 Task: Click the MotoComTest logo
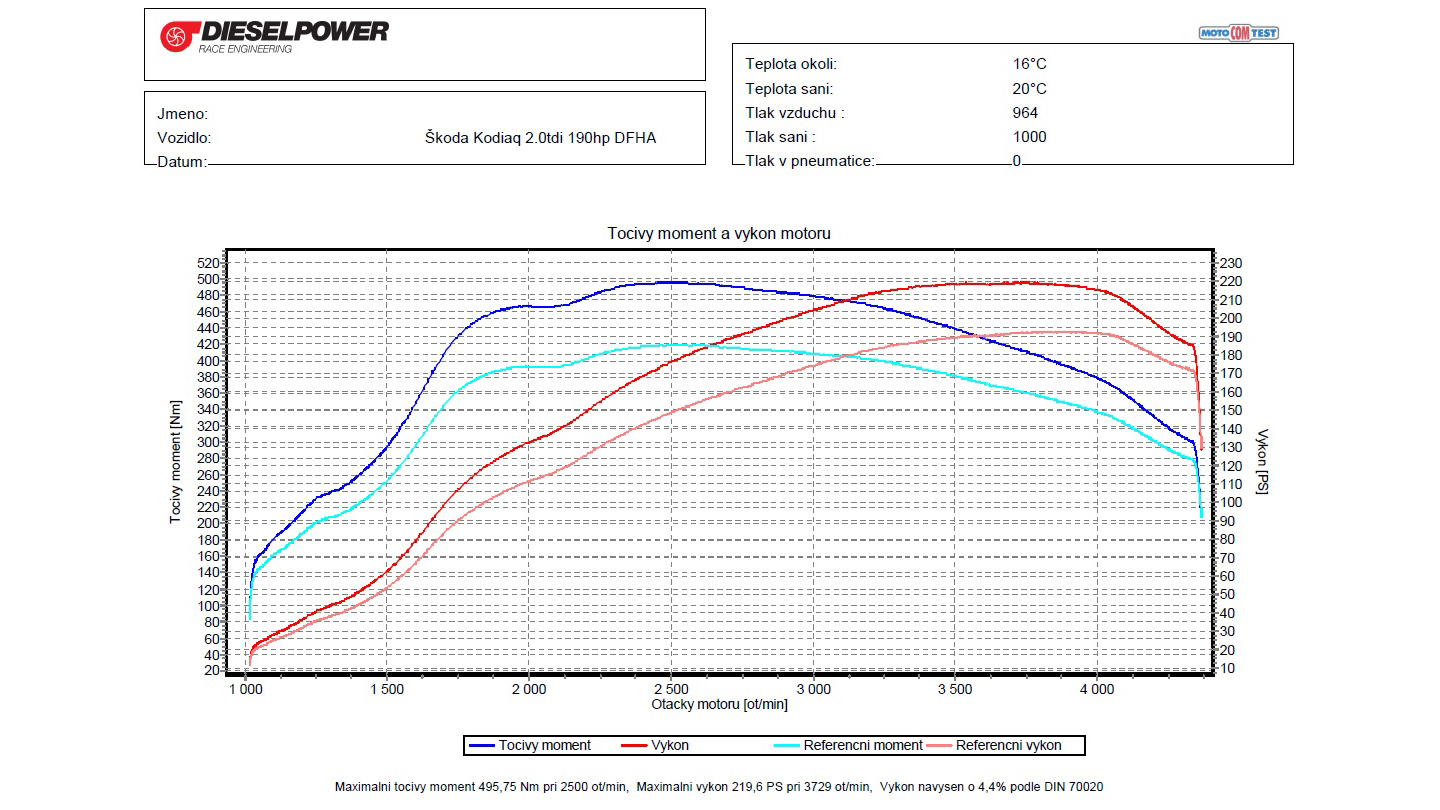1238,33
